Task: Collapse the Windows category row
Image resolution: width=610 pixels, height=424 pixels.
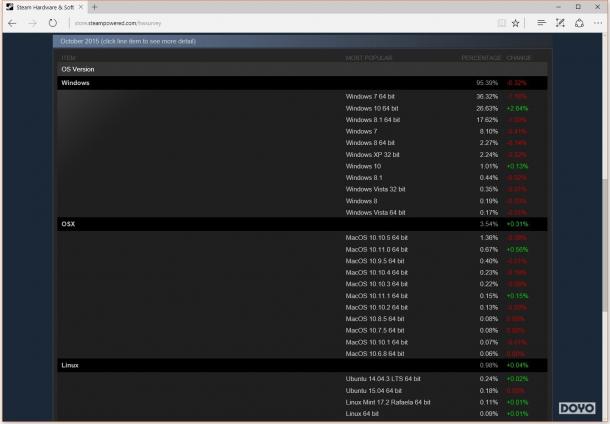Action: [302, 83]
